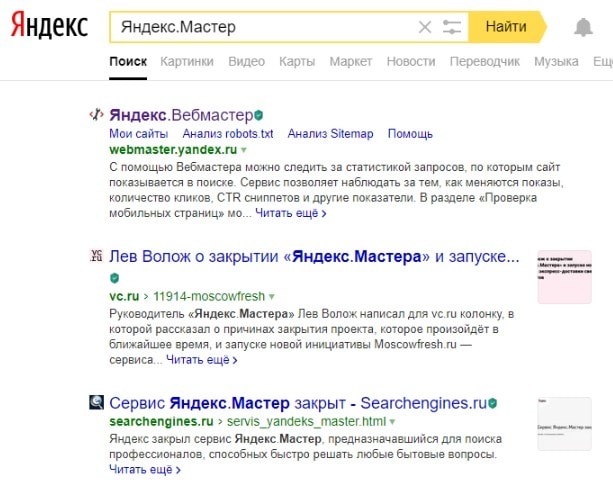613x487 pixels.
Task: Expand dropdown arrow next to servis_yandeks_master.html
Action: (x=393, y=422)
